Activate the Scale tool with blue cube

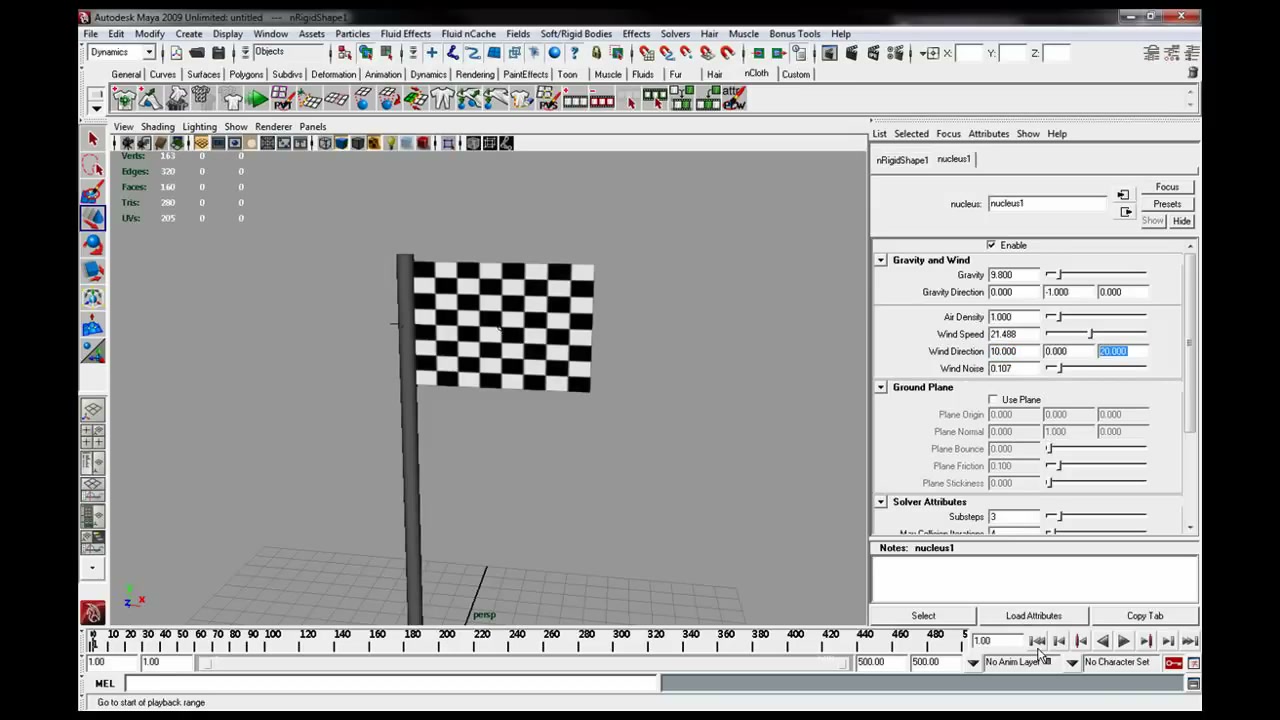click(93, 270)
